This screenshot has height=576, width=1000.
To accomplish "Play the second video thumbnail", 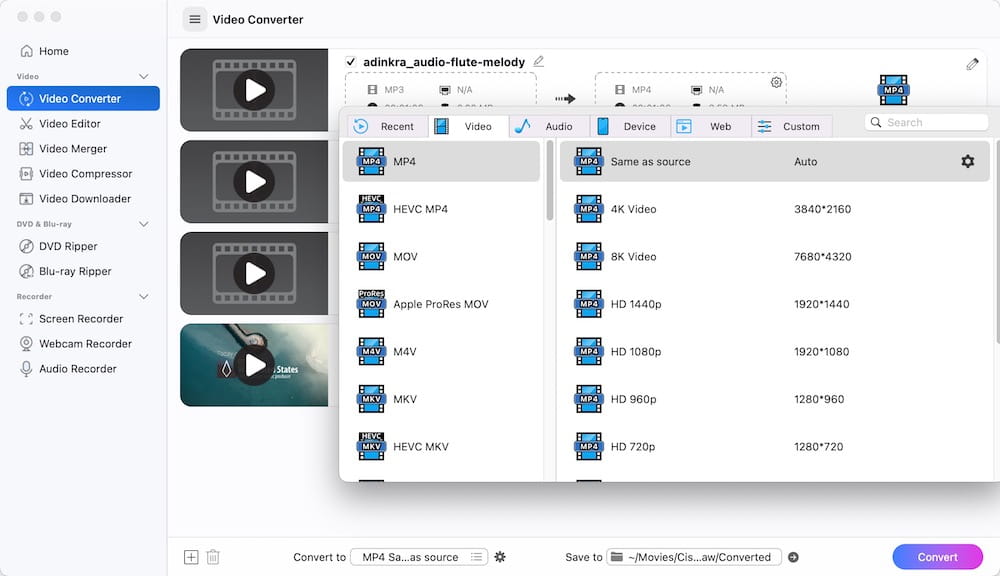I will point(254,182).
